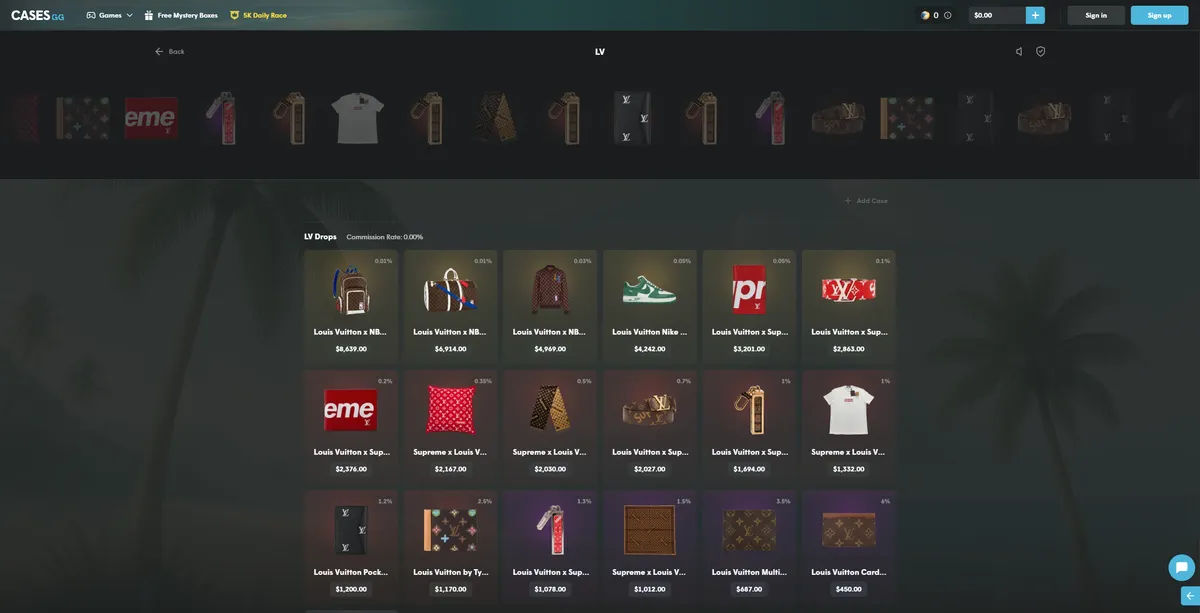Screen dimensions: 1200x613
Task: Click the white t-shirt in the spin reel
Action: pos(357,118)
